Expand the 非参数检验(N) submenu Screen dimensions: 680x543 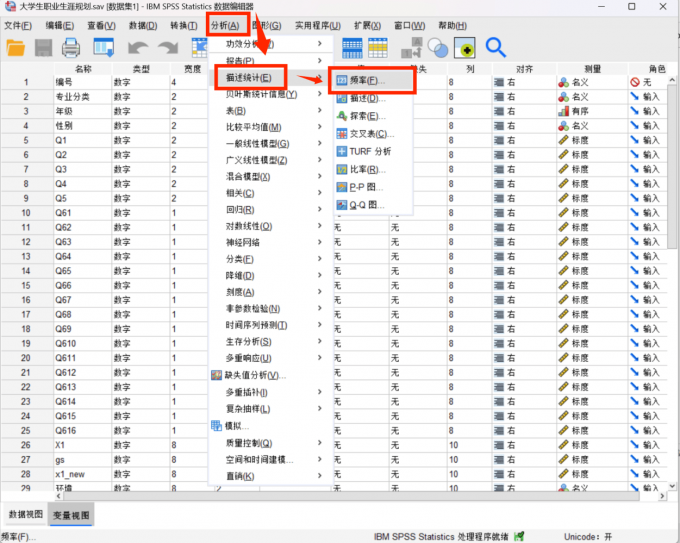(x=271, y=308)
